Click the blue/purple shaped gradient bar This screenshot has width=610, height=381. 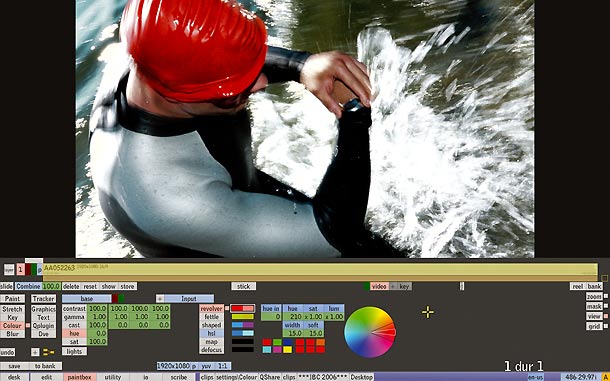242,325
